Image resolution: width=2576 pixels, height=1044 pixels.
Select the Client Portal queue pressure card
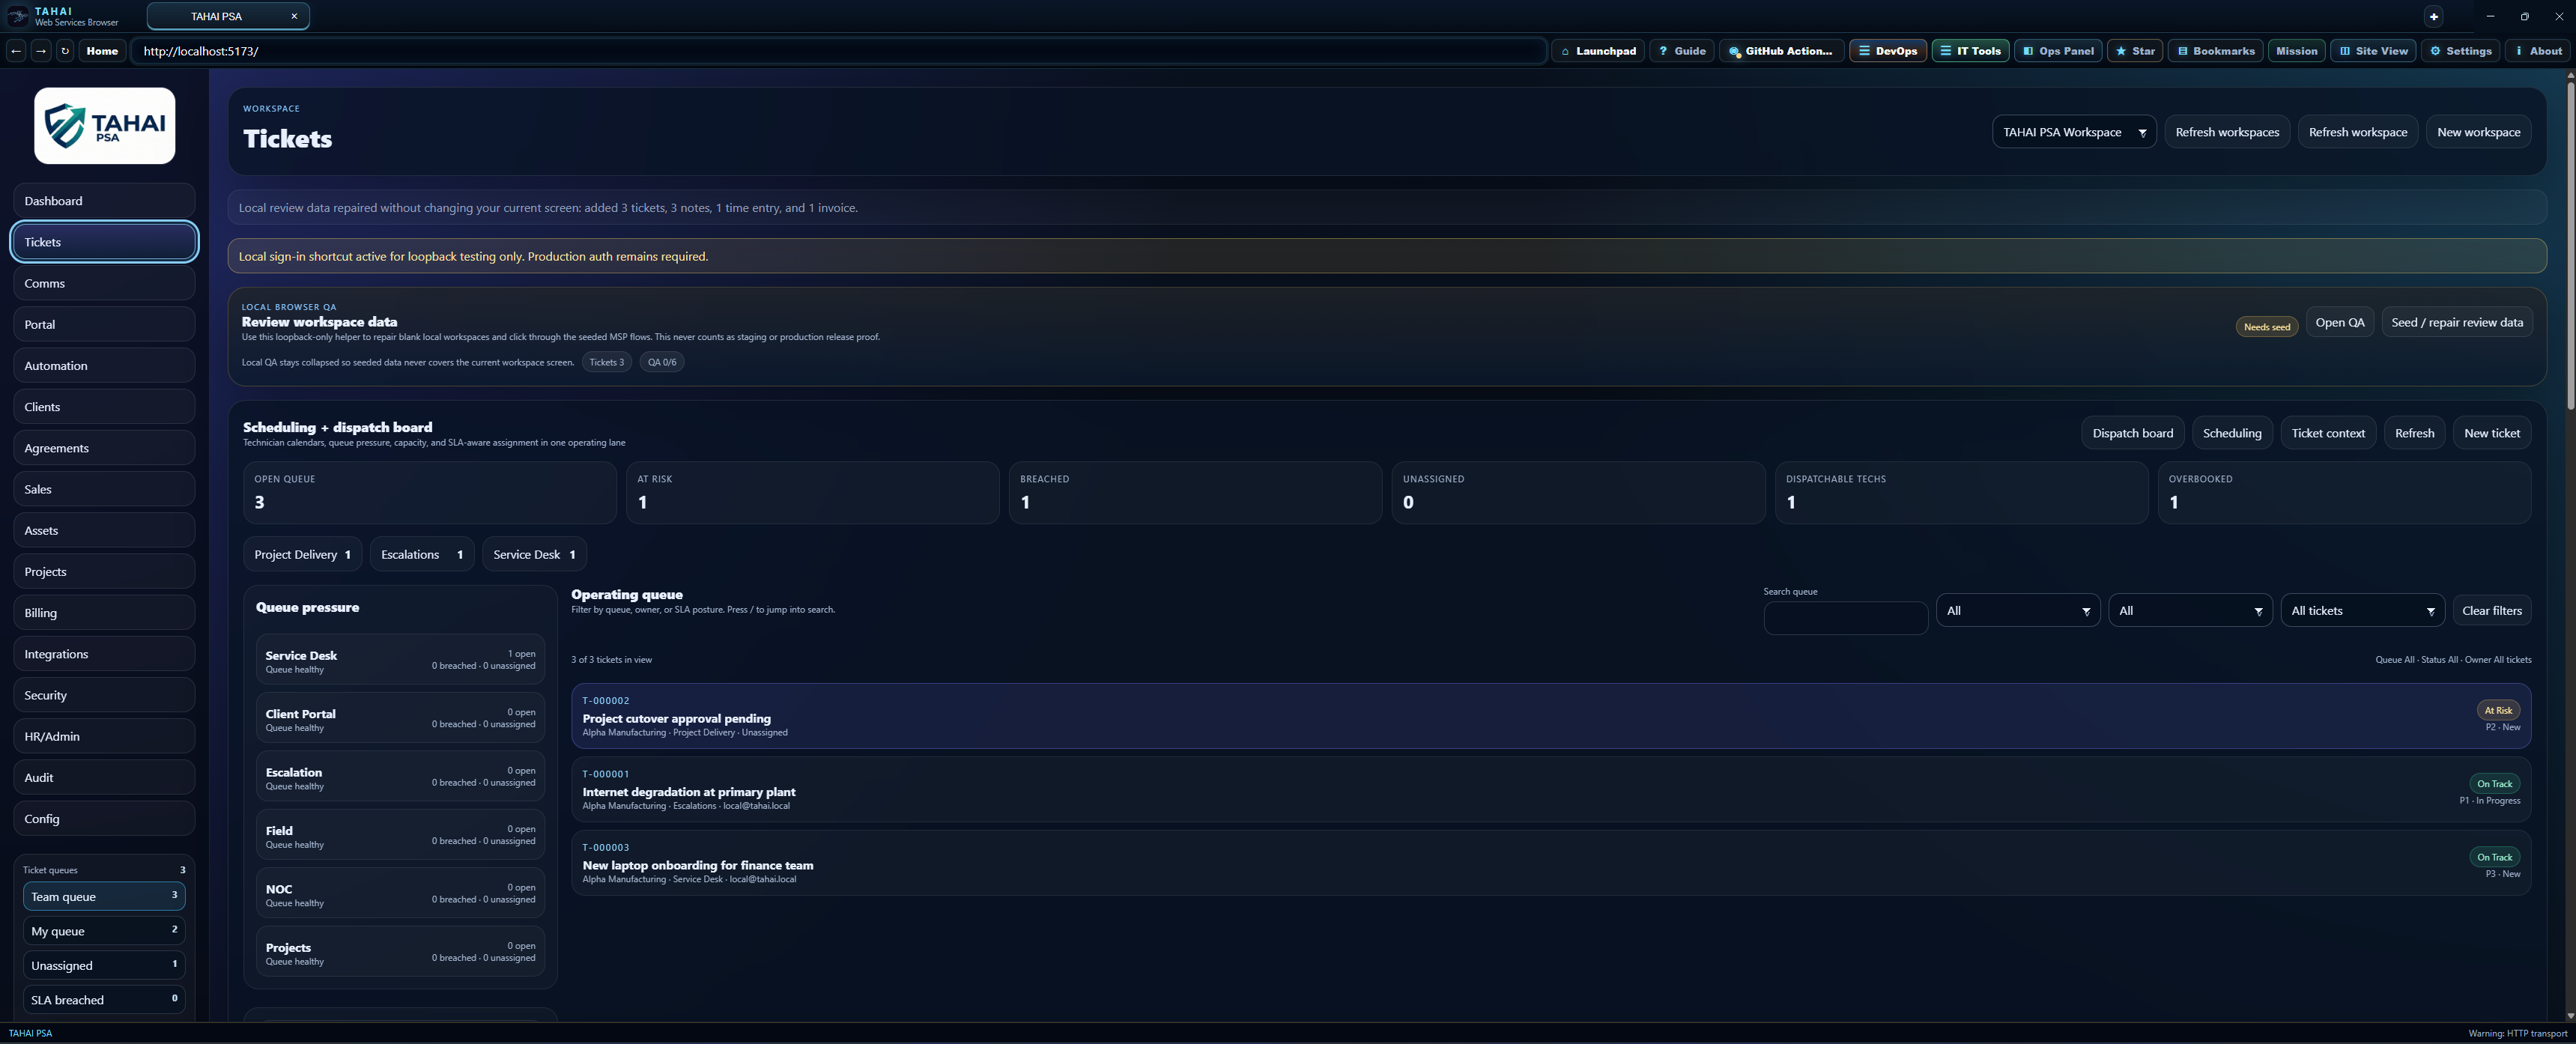[x=400, y=718]
